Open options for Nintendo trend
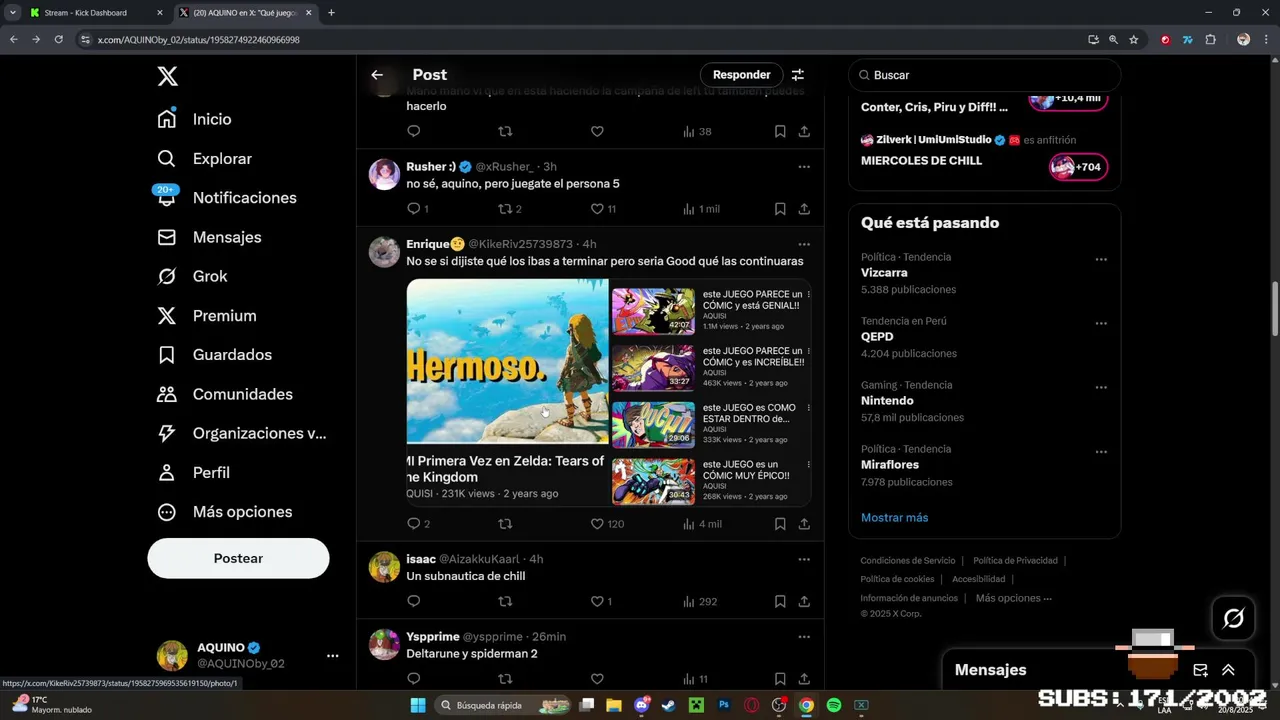The width and height of the screenshot is (1280, 720). coord(1101,387)
